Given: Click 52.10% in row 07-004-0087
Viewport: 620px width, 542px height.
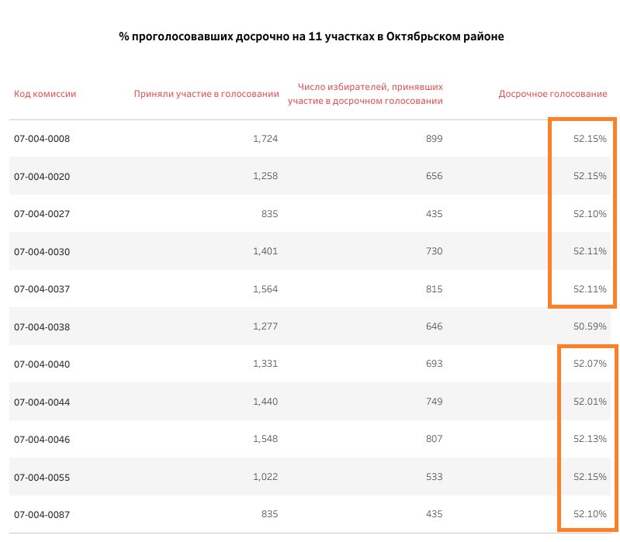Looking at the screenshot, I should click(590, 514).
